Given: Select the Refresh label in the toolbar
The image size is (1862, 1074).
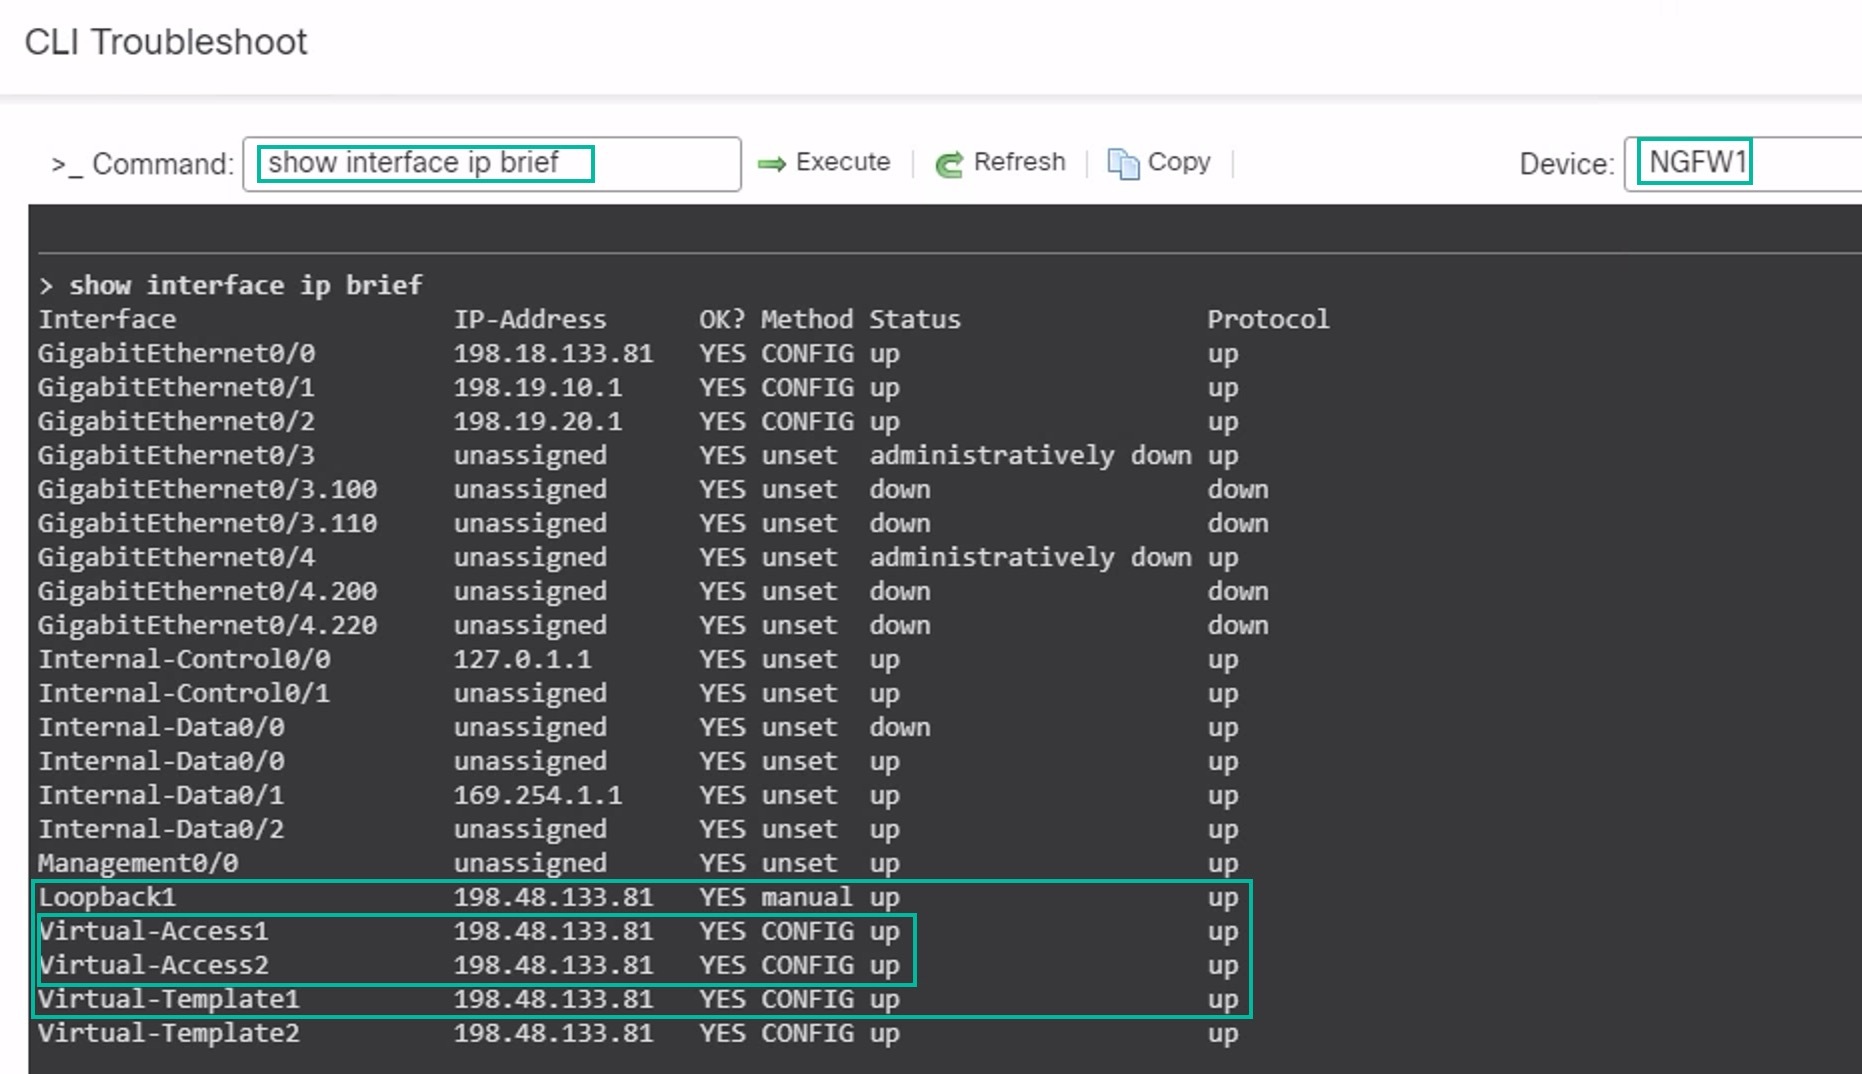Looking at the screenshot, I should pos(1020,161).
